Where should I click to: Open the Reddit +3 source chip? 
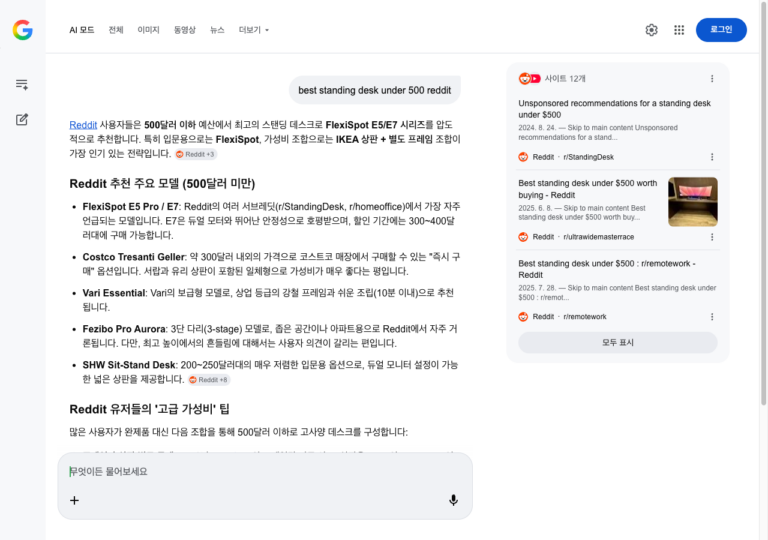(195, 154)
